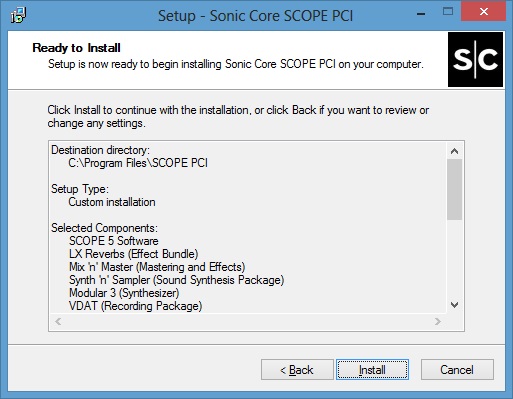Click the Modular 3 (Synthesizer) line

coord(124,293)
